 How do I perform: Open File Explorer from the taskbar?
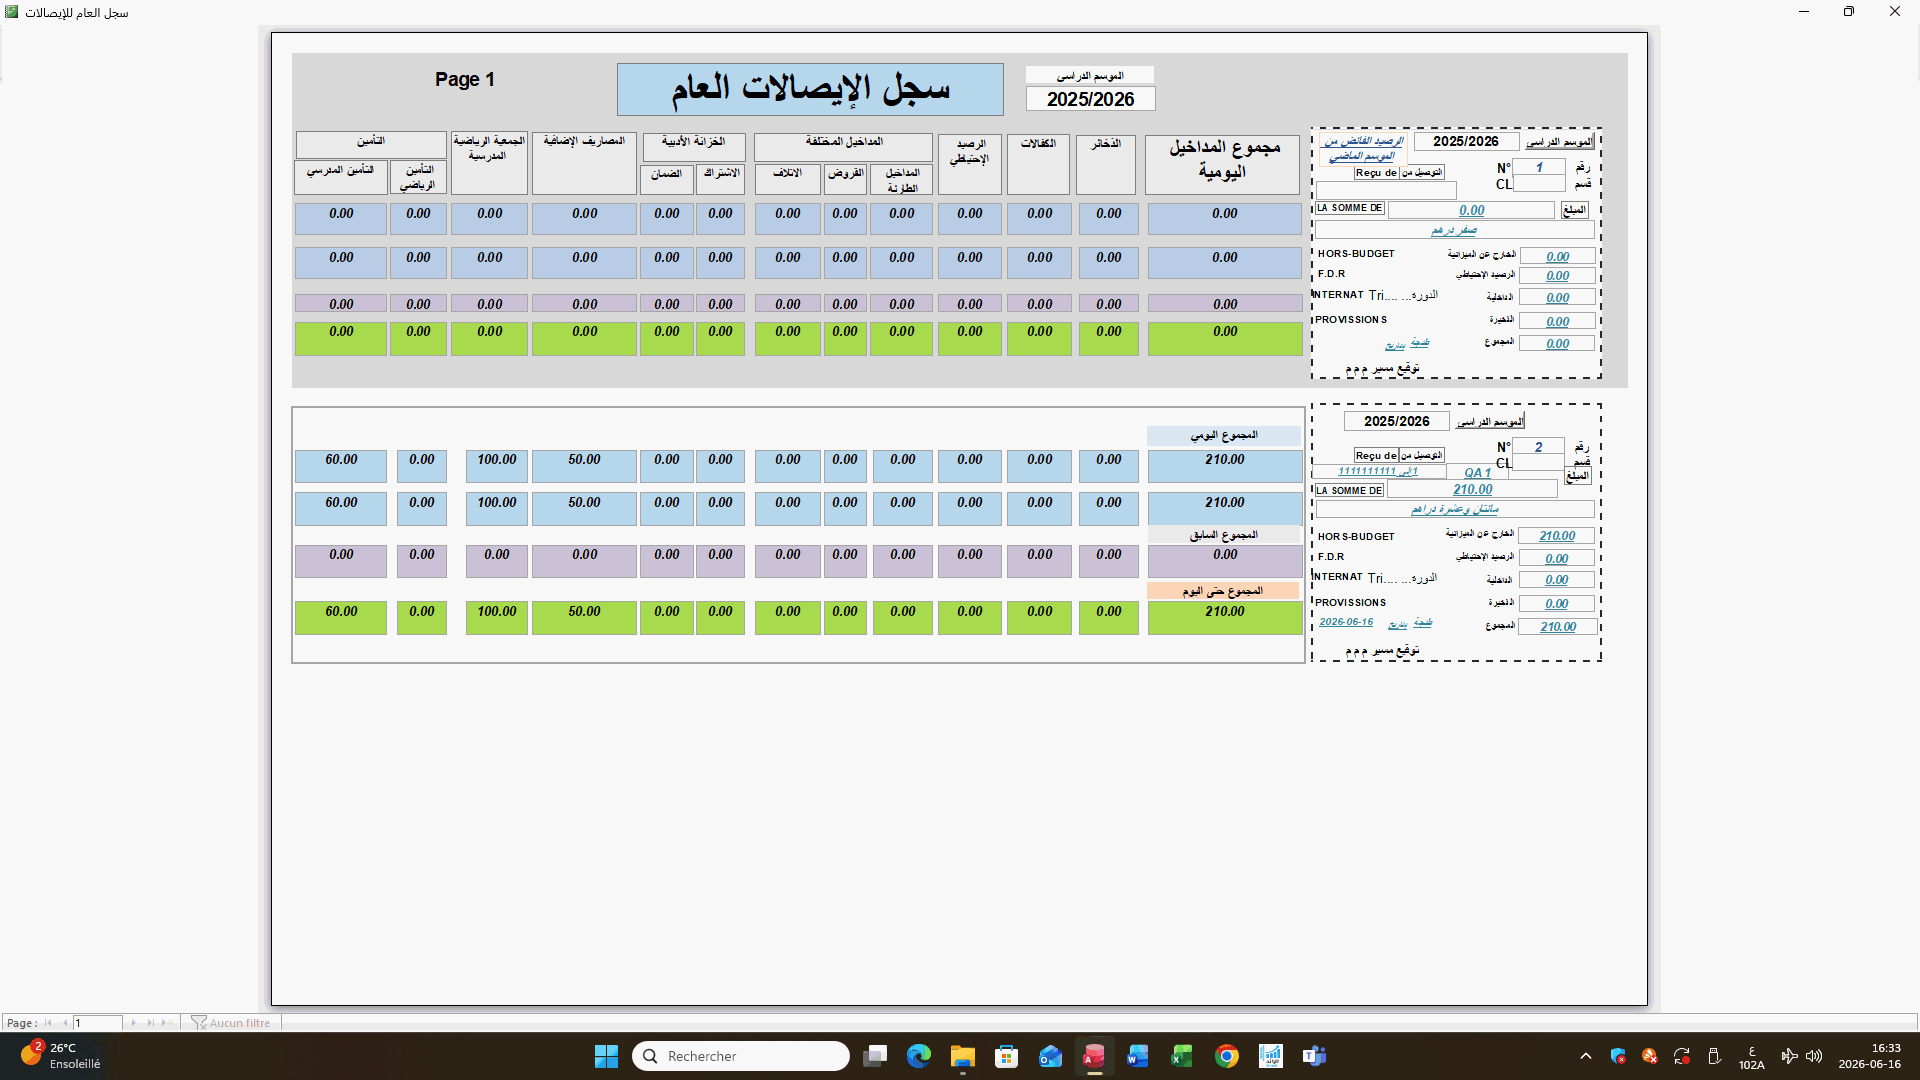pyautogui.click(x=963, y=1056)
